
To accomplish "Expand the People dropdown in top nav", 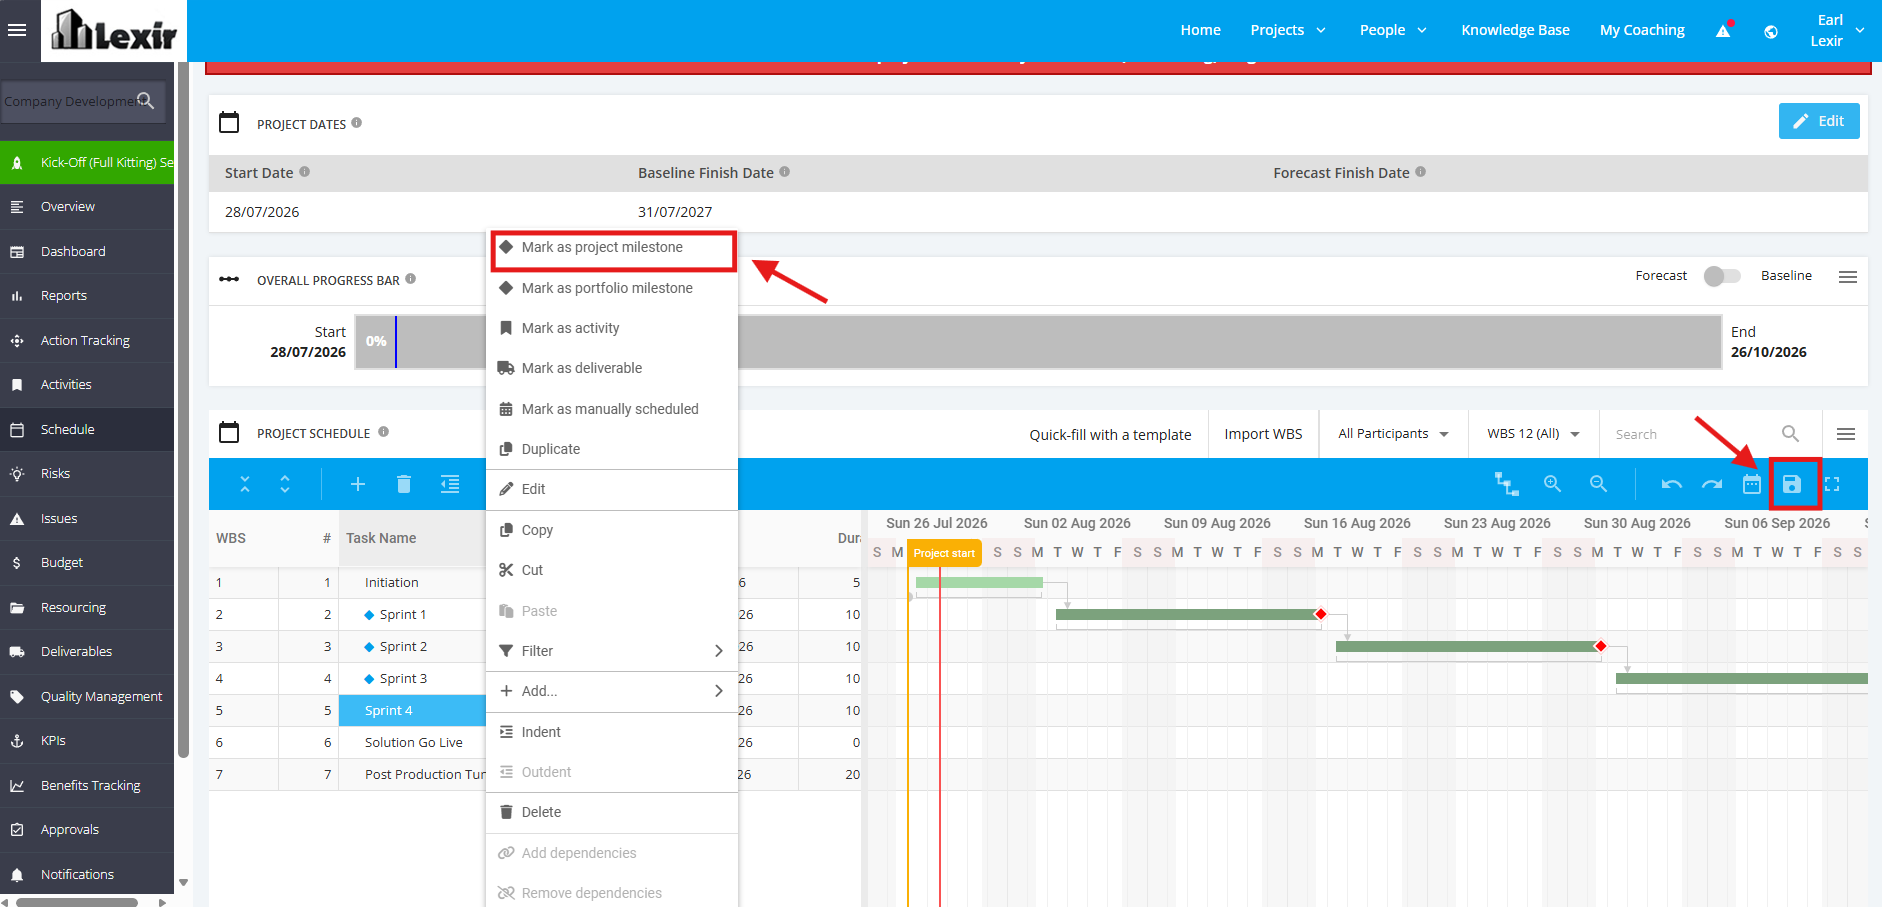I will [1393, 30].
